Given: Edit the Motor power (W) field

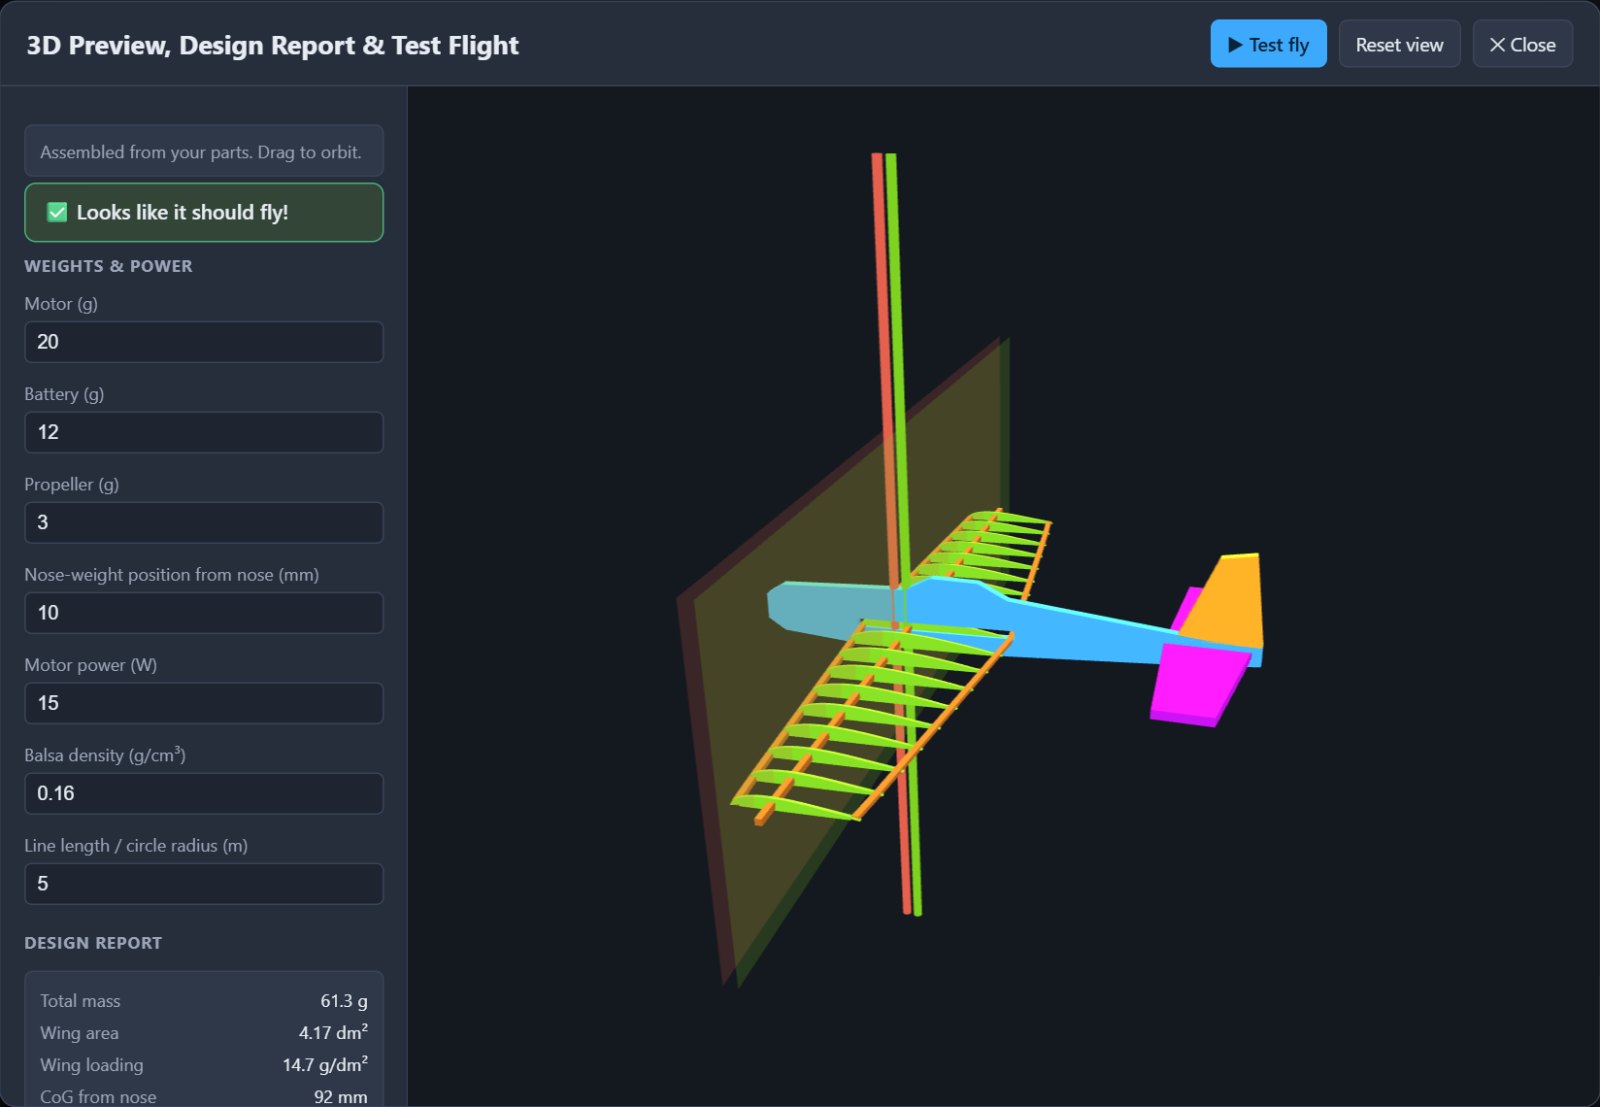Looking at the screenshot, I should tap(204, 703).
